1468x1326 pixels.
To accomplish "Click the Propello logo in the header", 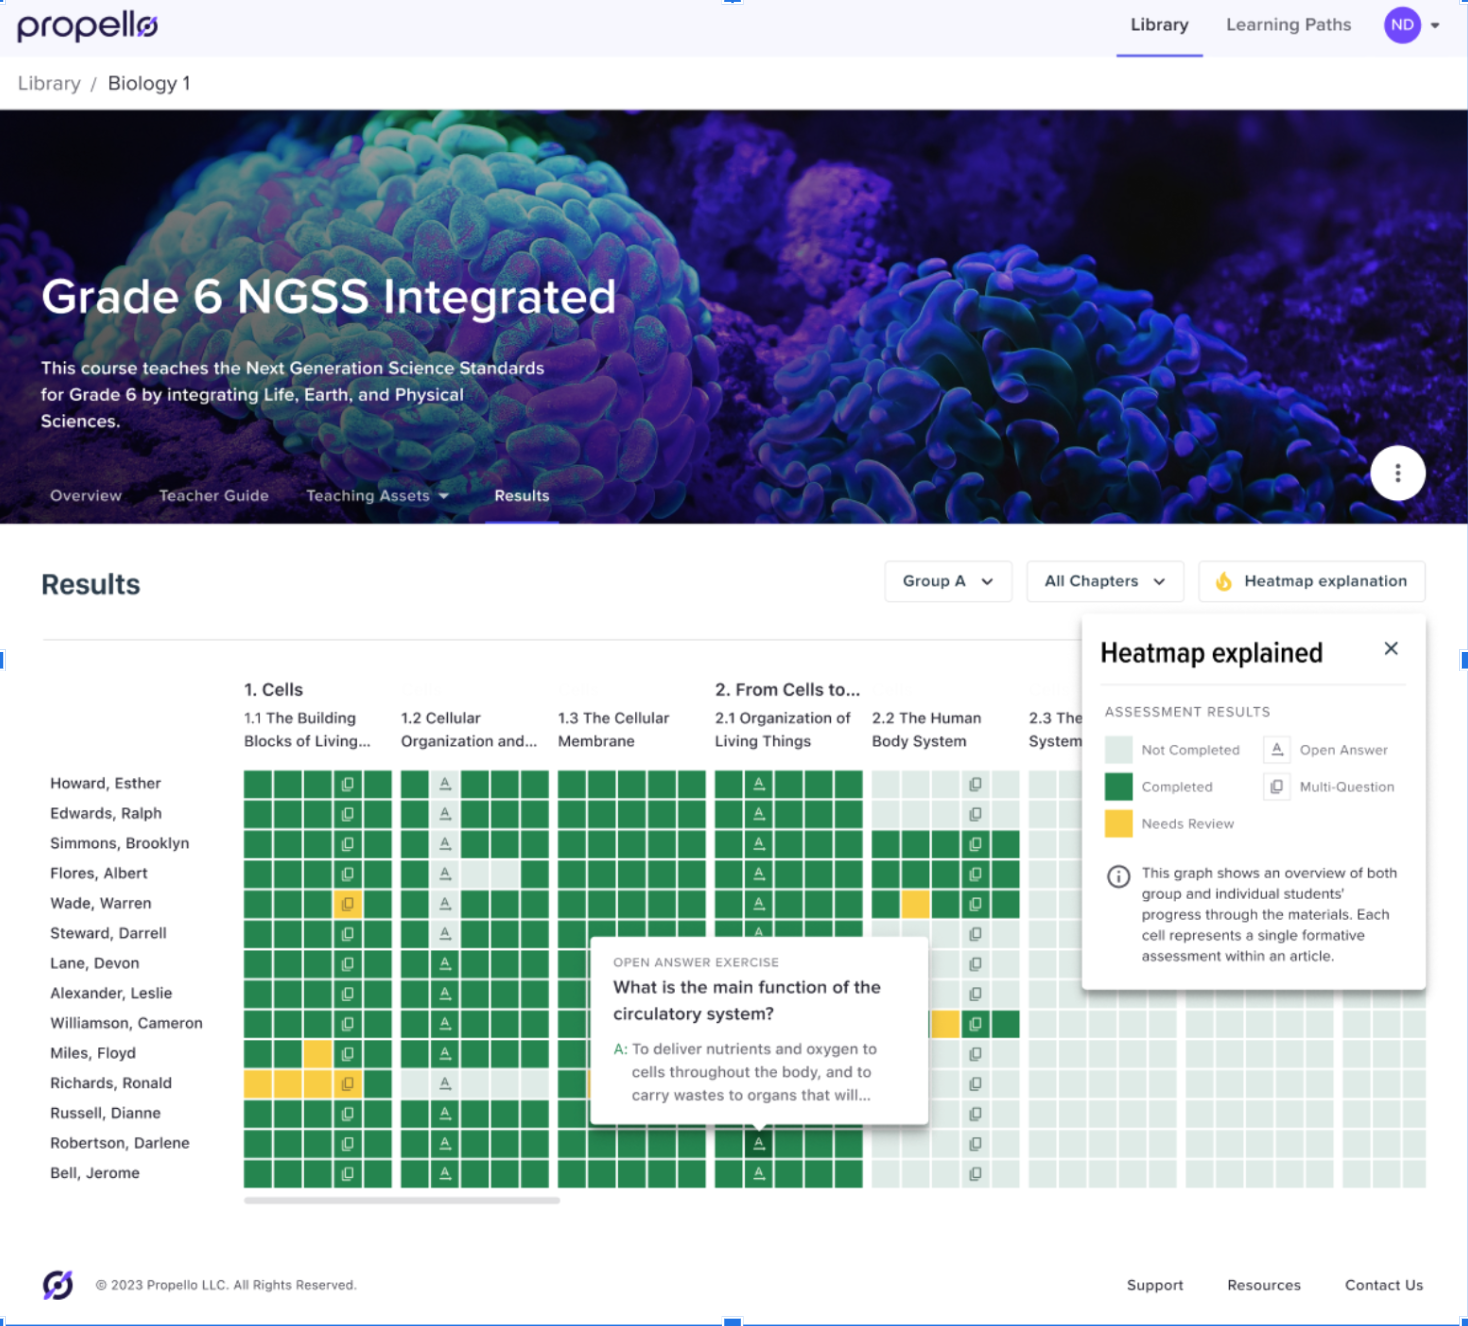I will tap(86, 27).
